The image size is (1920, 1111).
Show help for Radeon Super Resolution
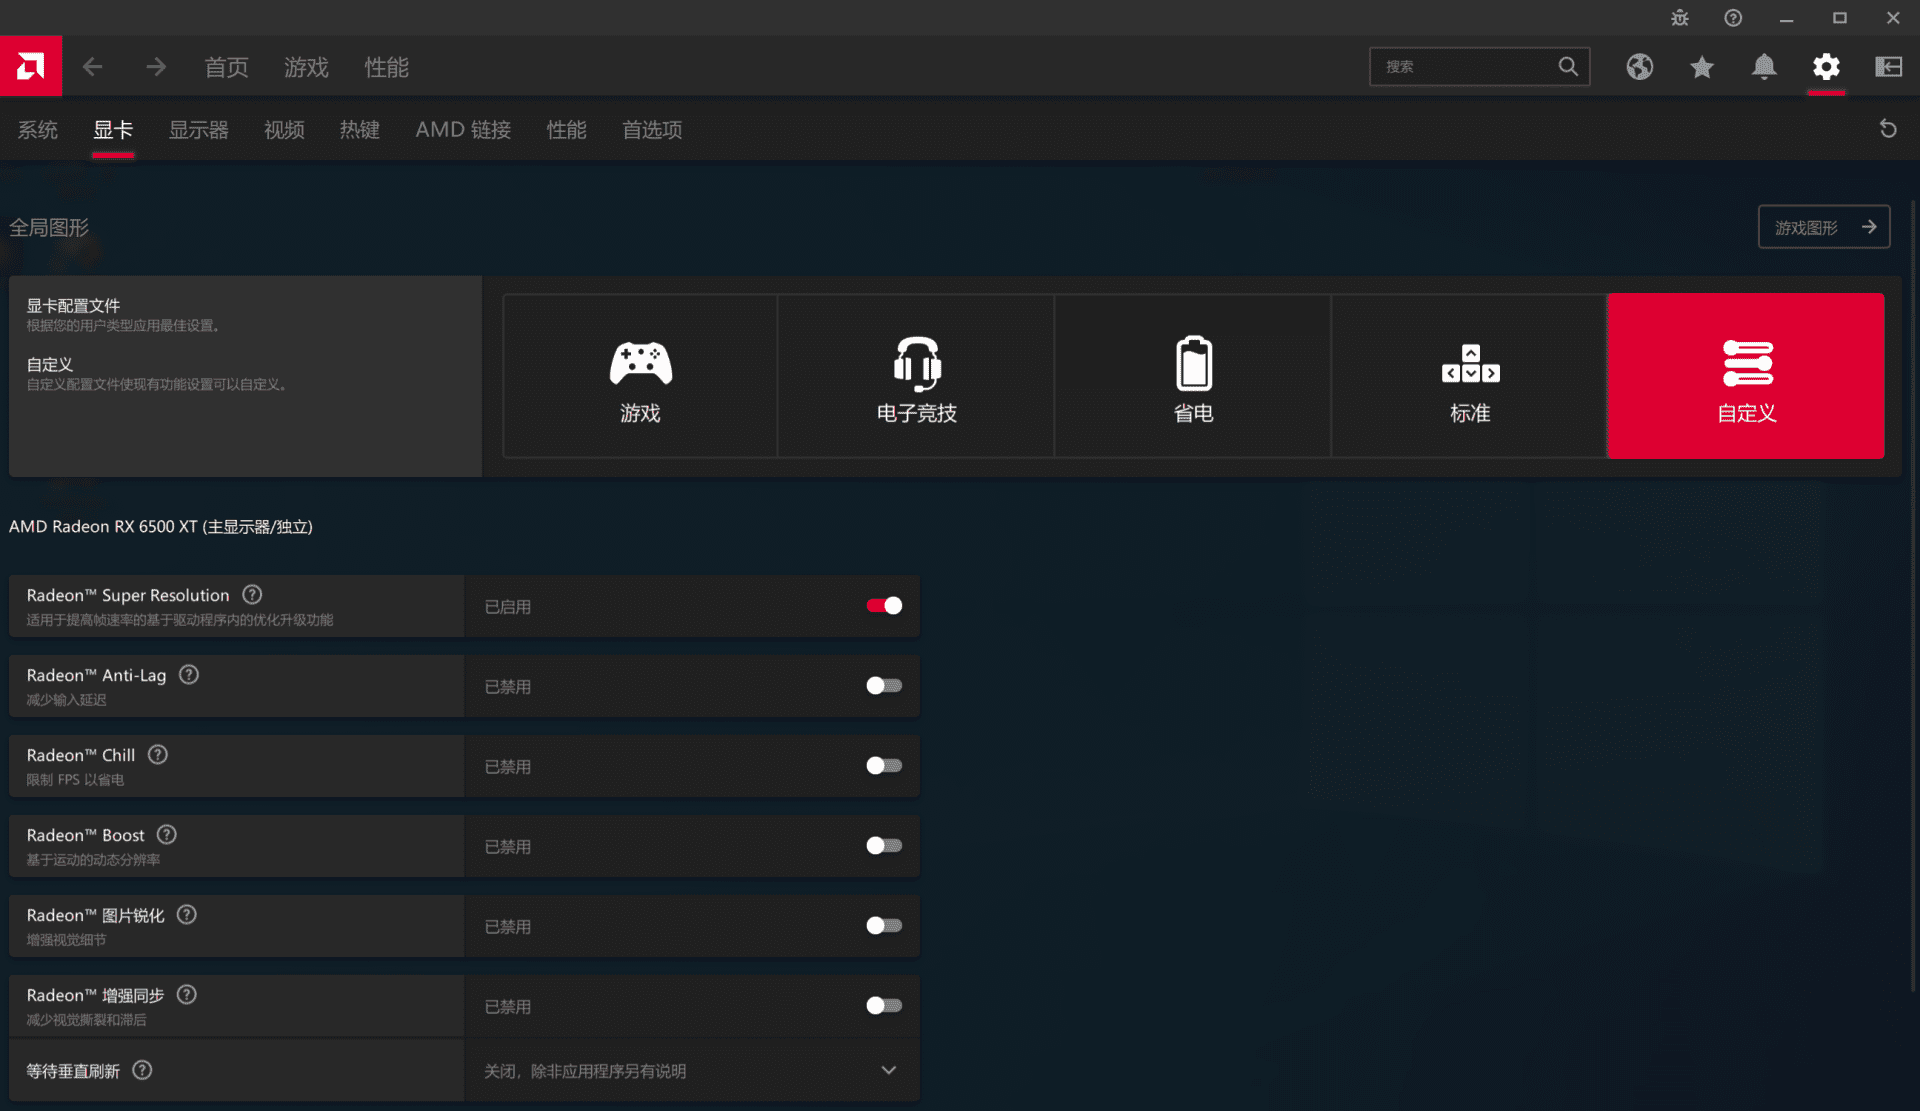[x=253, y=595]
